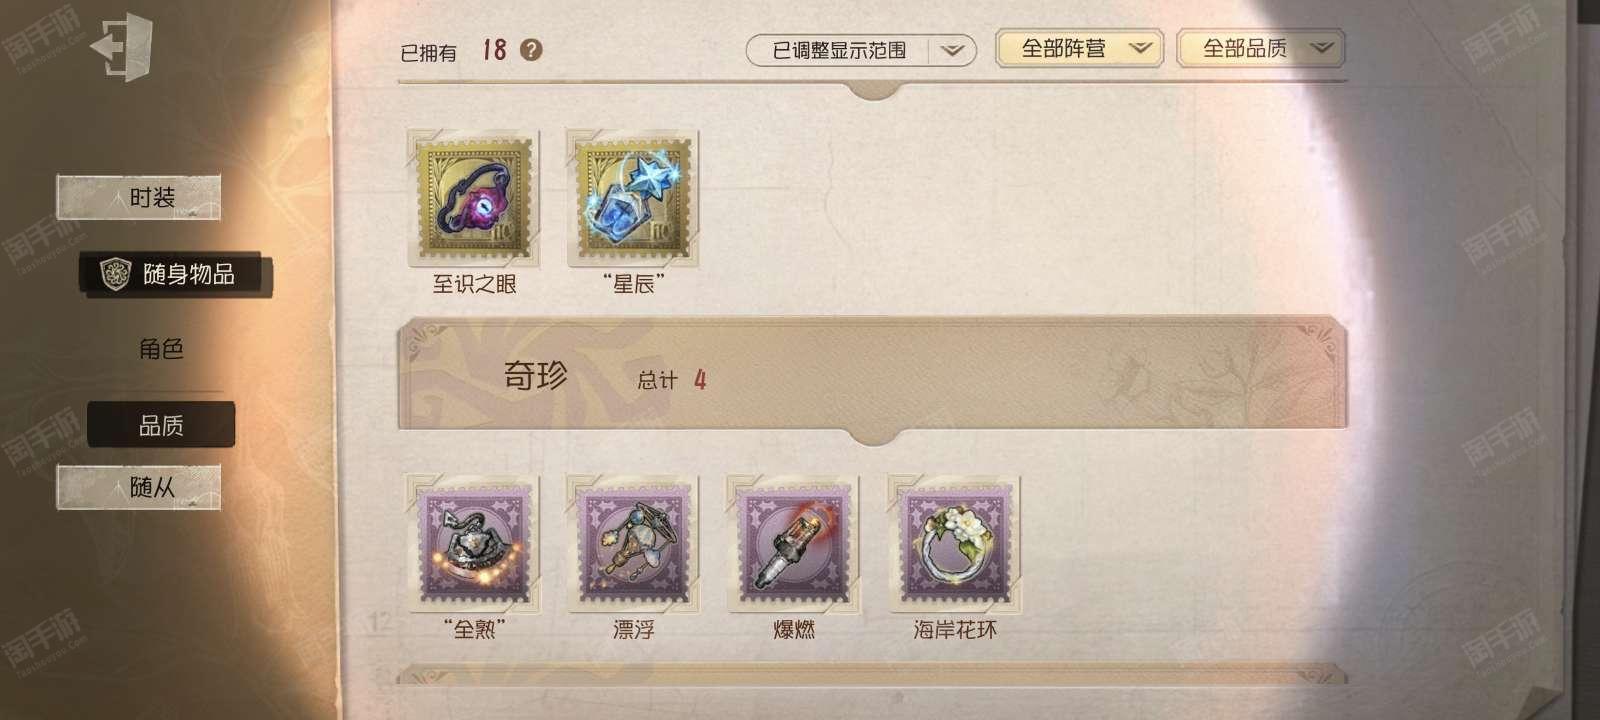Choose the "全熟" purple stamp item
The width and height of the screenshot is (1600, 720).
tap(474, 544)
